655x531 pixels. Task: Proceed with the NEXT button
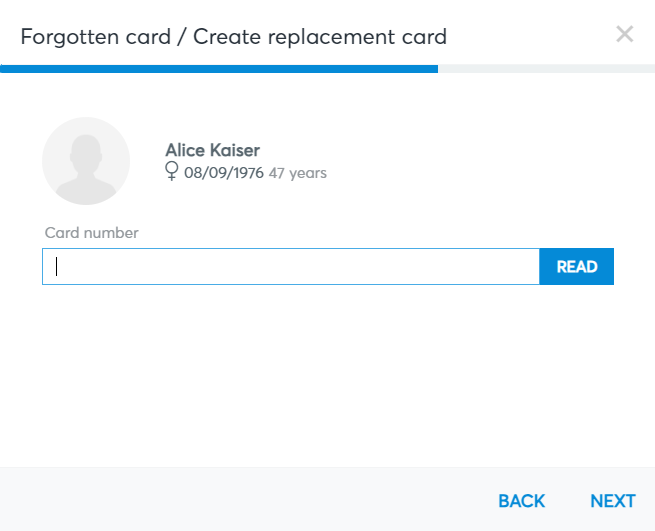[613, 501]
